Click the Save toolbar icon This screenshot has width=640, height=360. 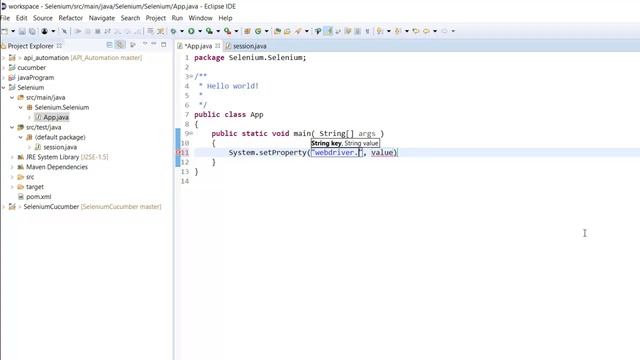(x=22, y=31)
